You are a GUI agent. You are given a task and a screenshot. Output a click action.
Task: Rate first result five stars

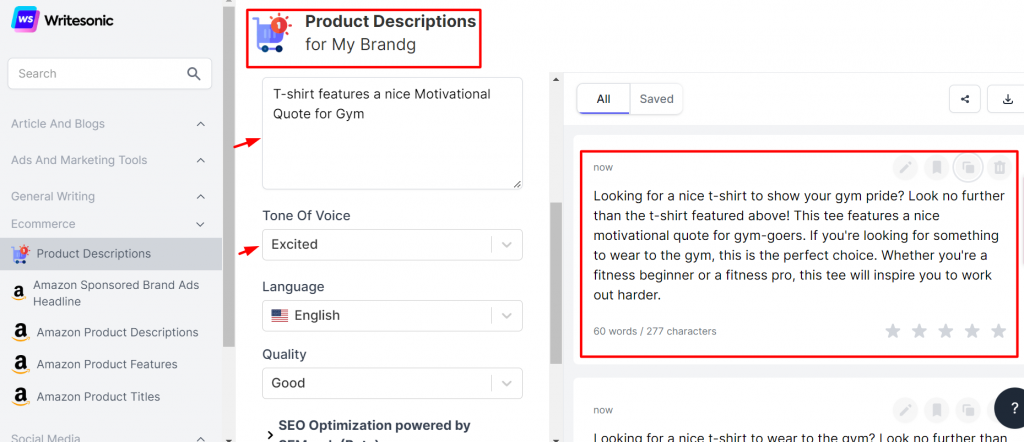[998, 331]
